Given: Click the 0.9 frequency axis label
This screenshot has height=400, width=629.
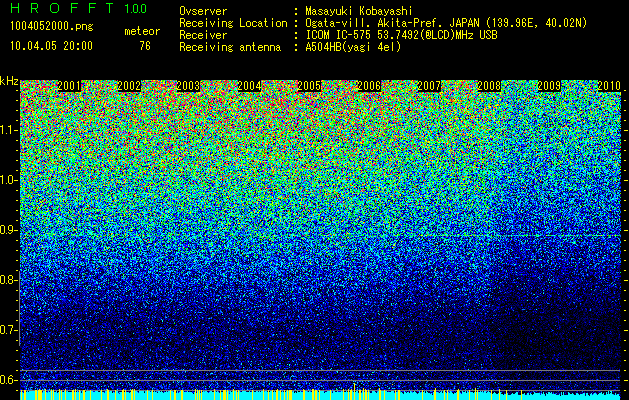Looking at the screenshot, I should tap(9, 230).
